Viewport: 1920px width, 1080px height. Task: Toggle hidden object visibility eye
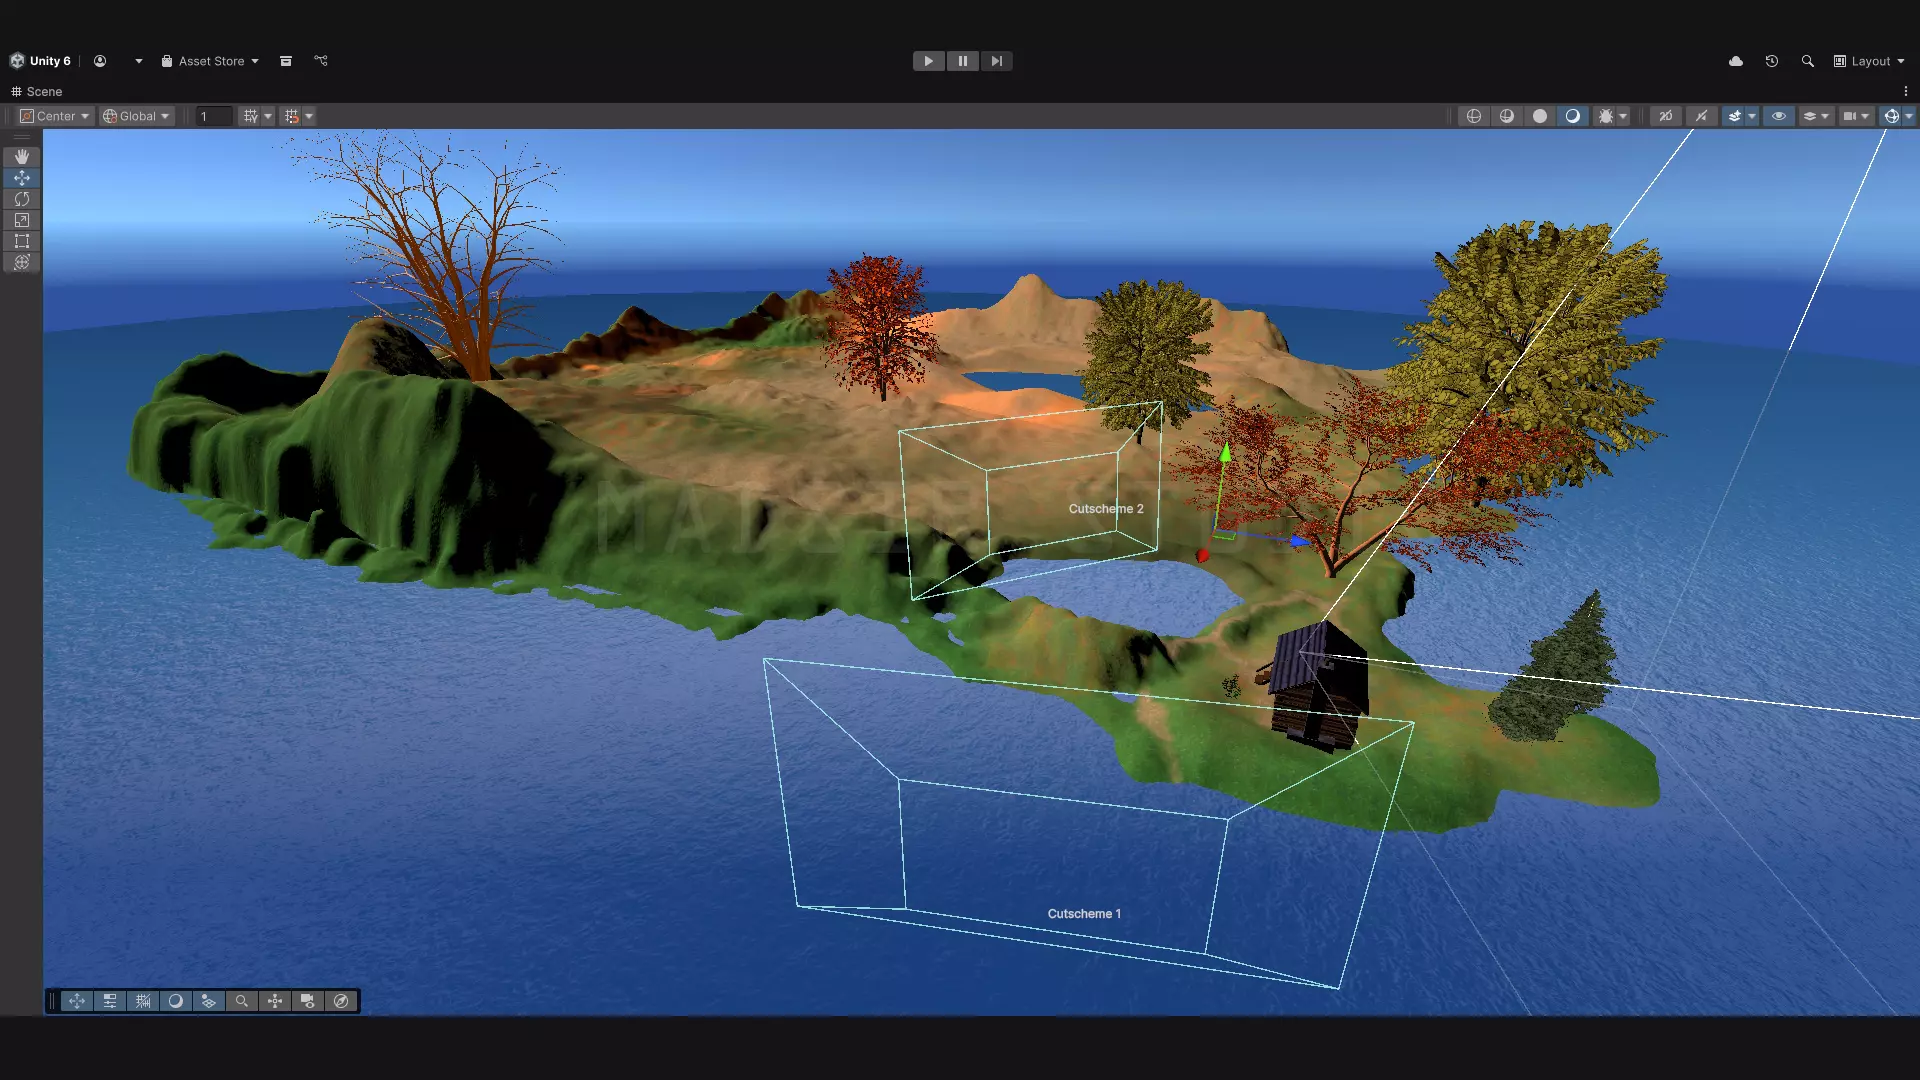pyautogui.click(x=1779, y=116)
